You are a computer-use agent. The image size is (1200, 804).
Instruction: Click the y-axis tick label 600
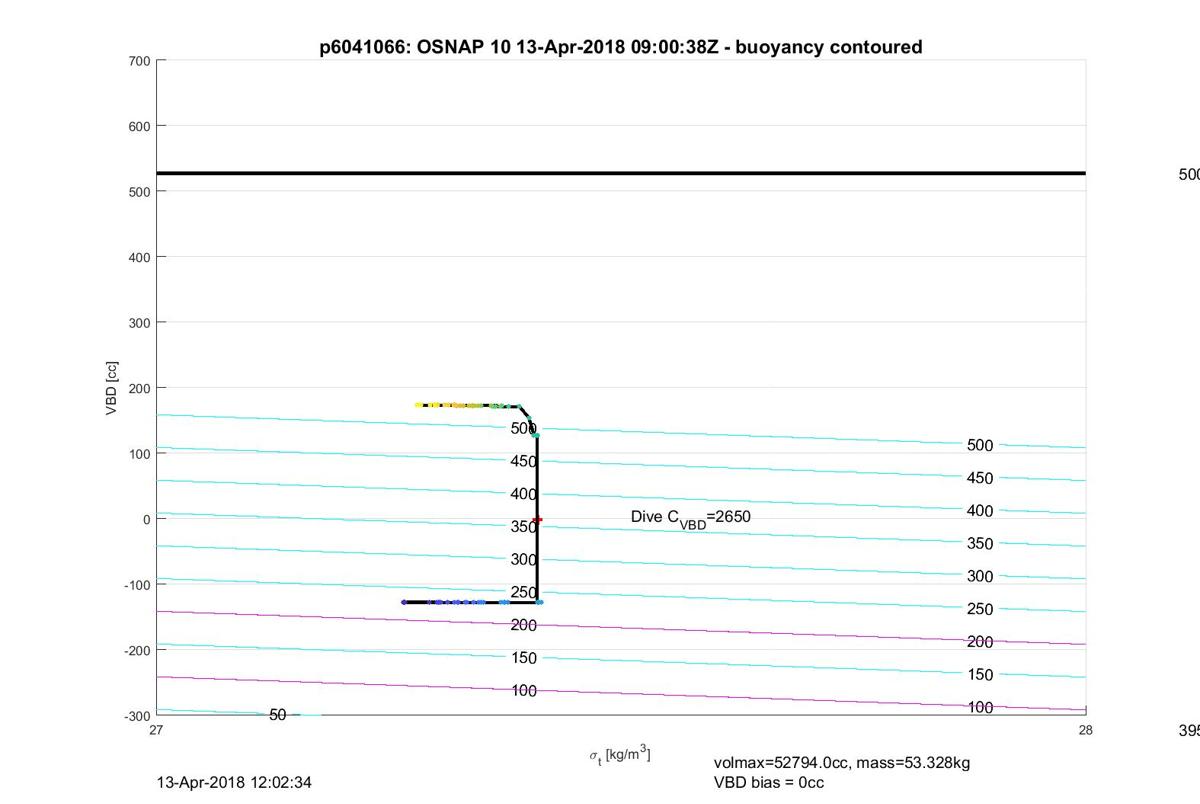139,126
